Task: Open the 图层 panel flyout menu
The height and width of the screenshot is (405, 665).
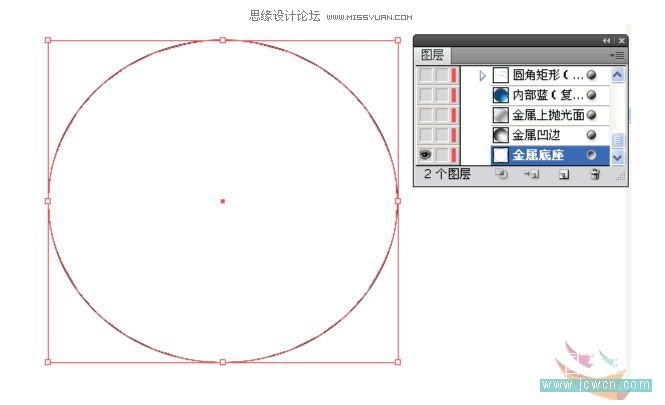Action: [617, 56]
